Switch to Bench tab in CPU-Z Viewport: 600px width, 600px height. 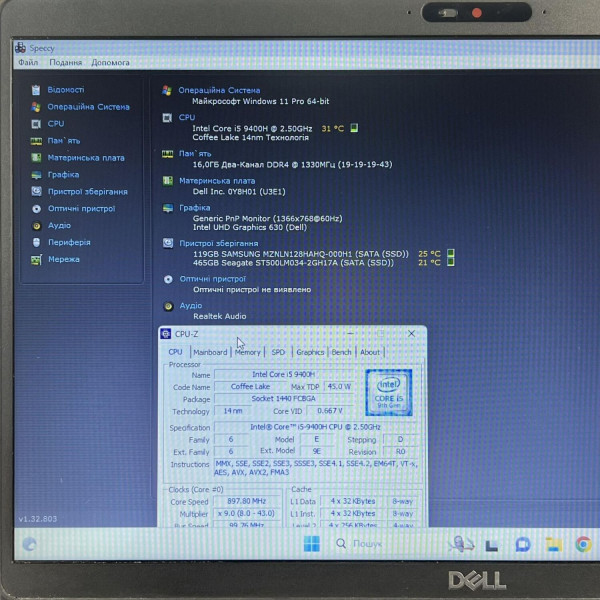341,352
